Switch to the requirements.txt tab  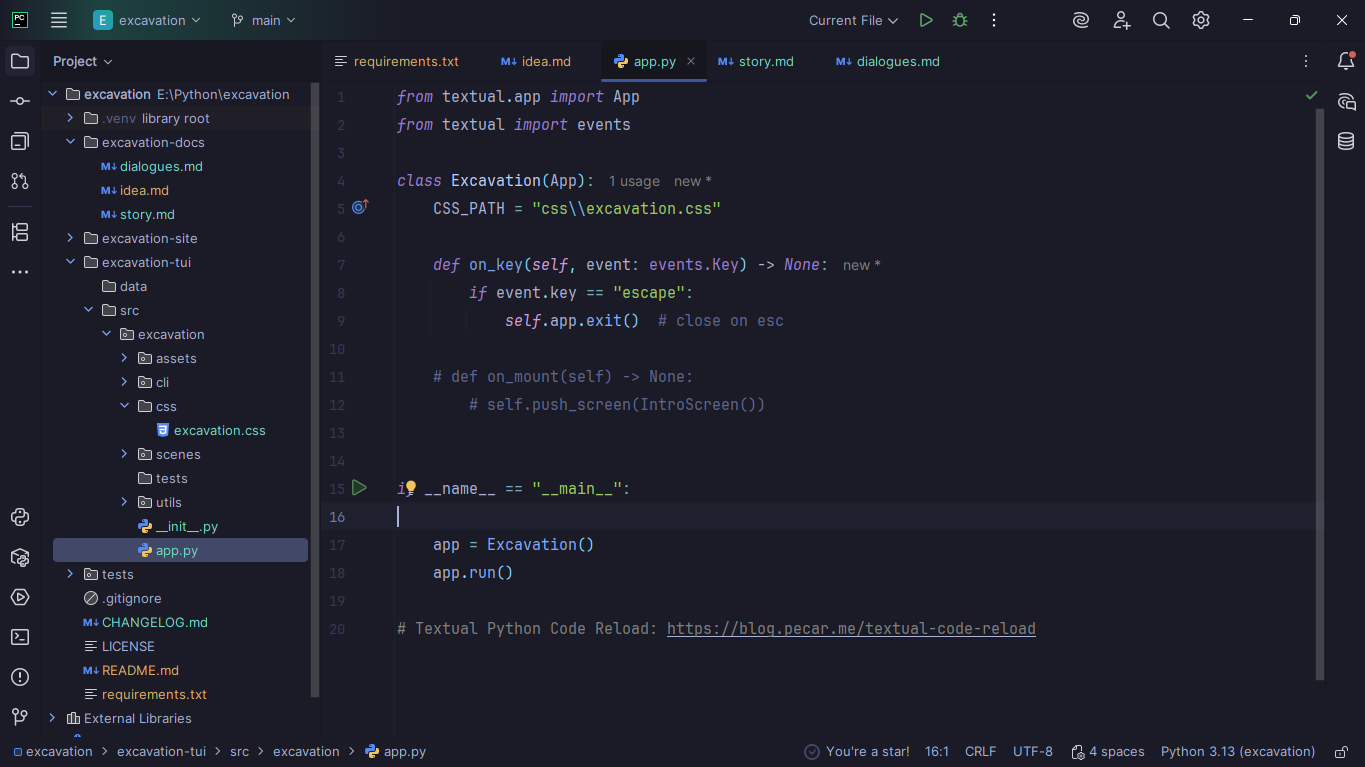[405, 61]
